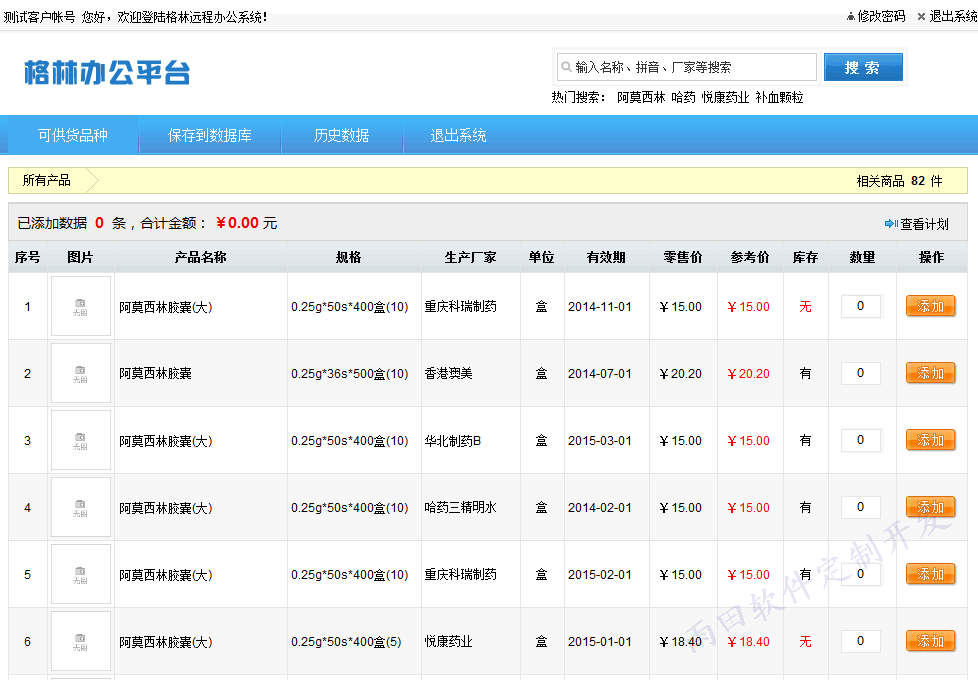The height and width of the screenshot is (680, 978).
Task: Open the 查看计划 link
Action: pos(924,224)
